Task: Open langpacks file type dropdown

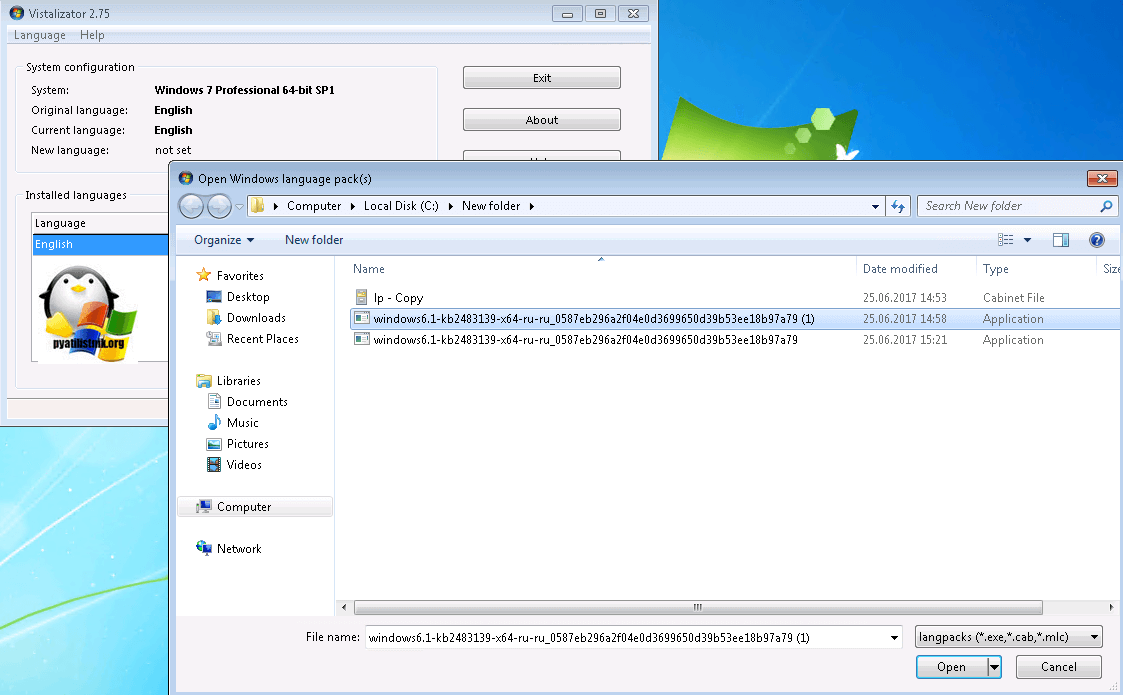Action: pos(1008,637)
